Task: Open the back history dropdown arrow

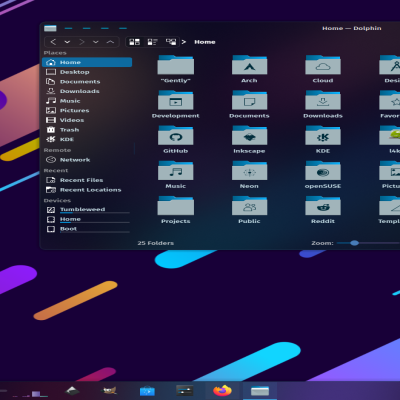Action: point(67,42)
